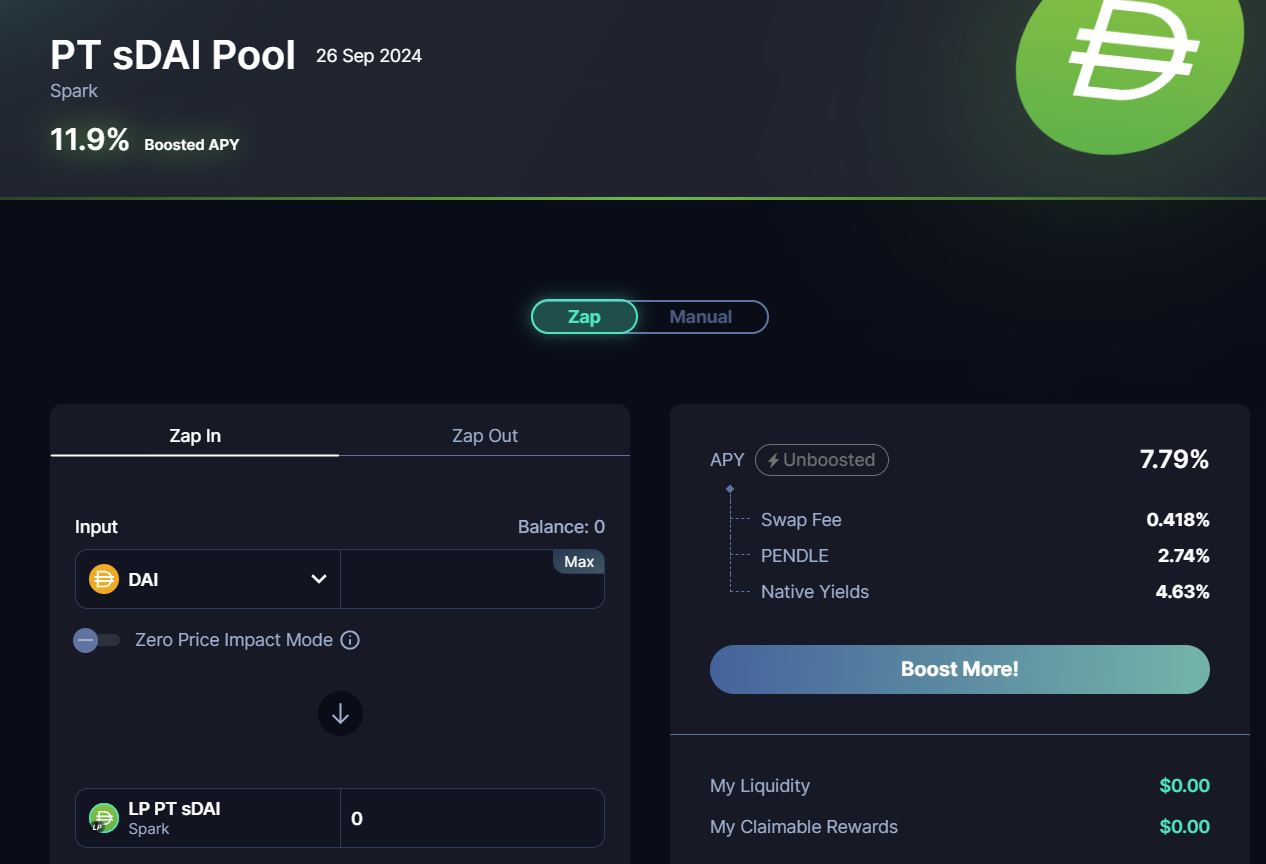Screen dimensions: 1266x864
Task: Open the Zap In tab
Action: [x=195, y=436]
